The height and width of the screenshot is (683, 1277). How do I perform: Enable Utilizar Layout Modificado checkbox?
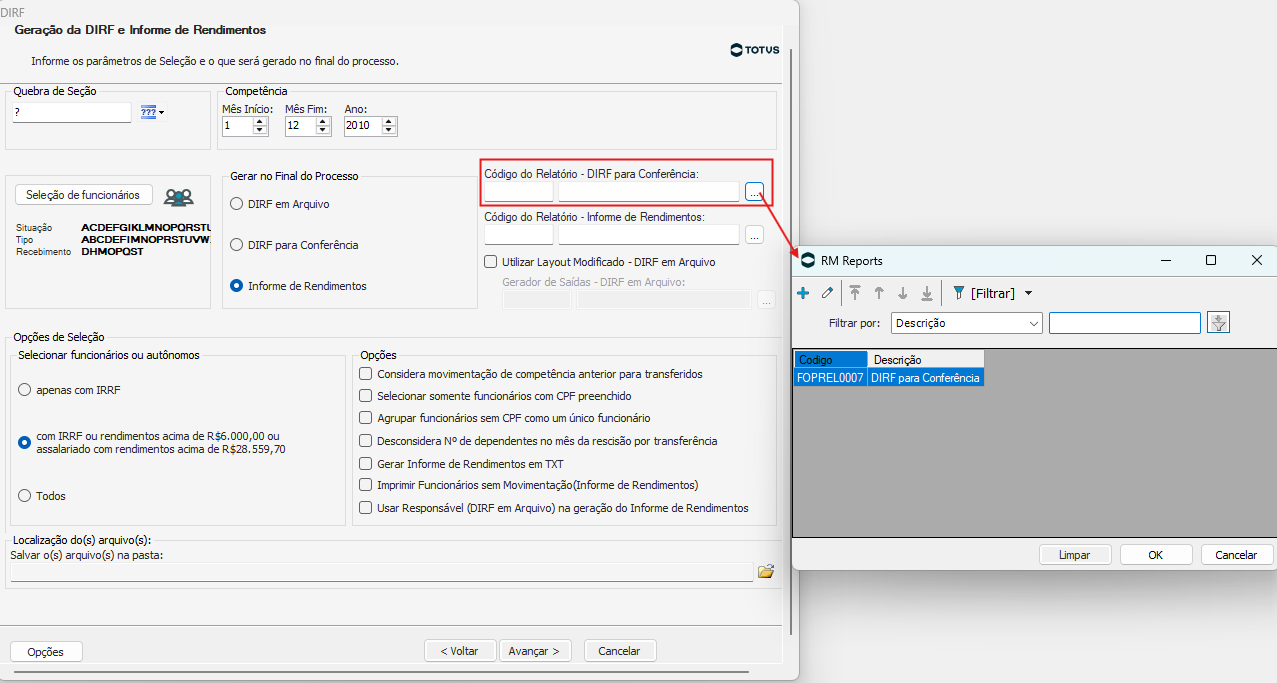click(x=491, y=262)
